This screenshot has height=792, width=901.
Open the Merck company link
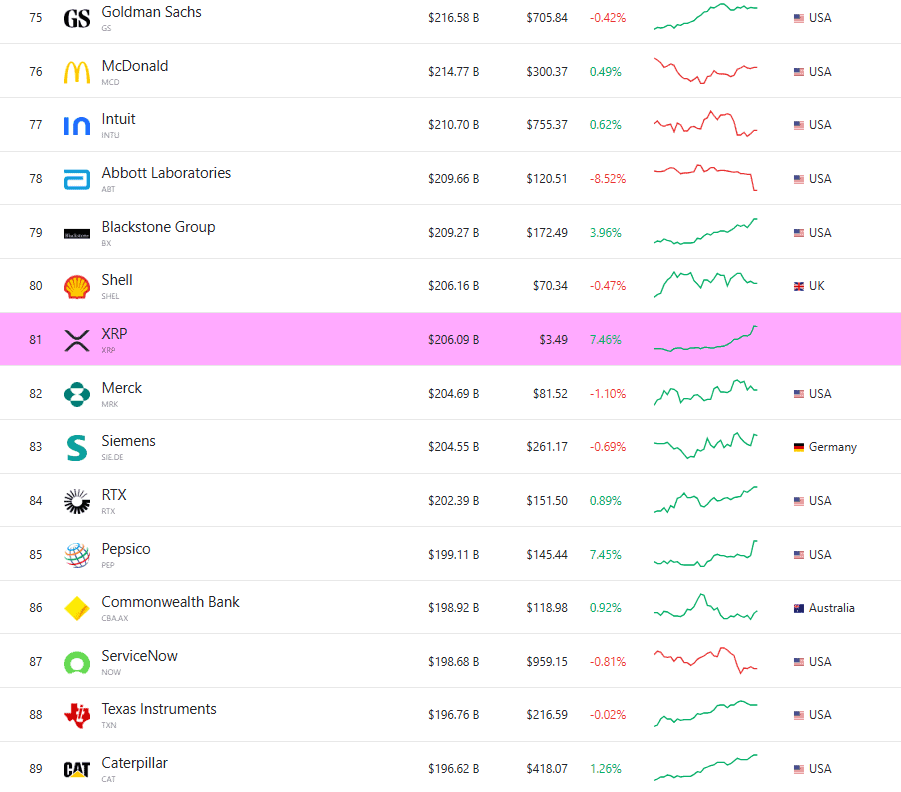tap(122, 388)
